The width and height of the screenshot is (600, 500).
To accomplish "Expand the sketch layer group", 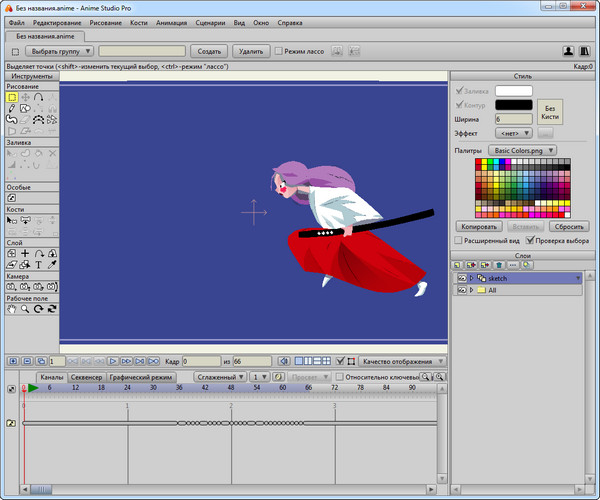I will click(x=471, y=277).
